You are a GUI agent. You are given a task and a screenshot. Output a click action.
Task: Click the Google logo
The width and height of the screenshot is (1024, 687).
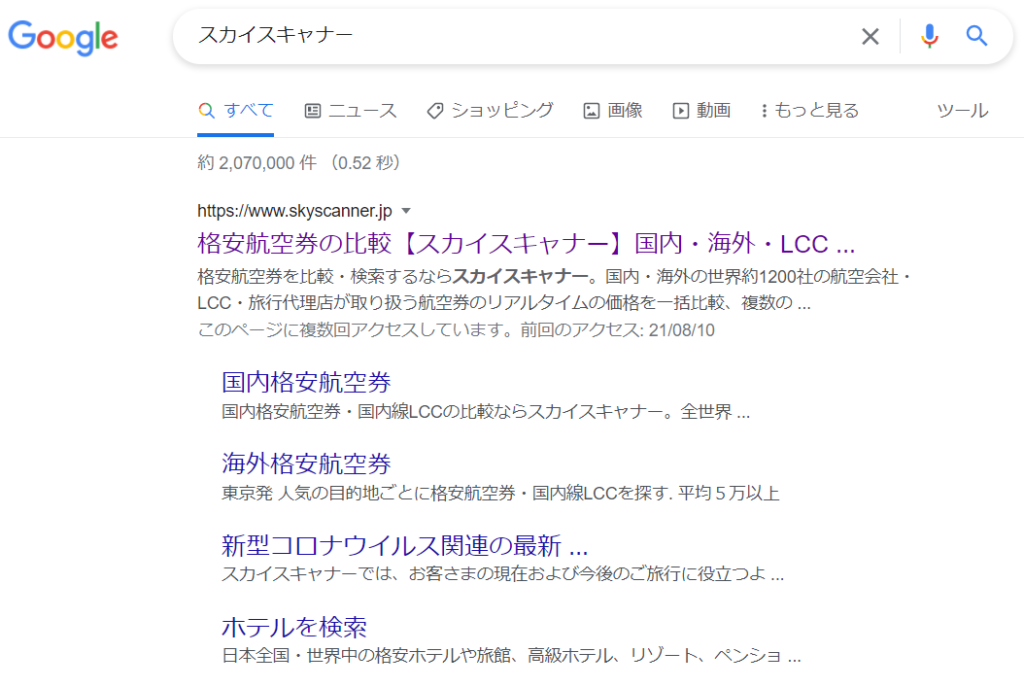[63, 37]
